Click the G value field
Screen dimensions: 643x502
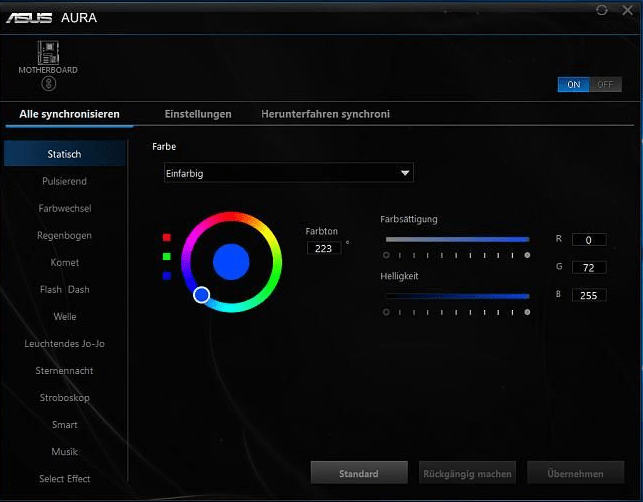tap(589, 268)
